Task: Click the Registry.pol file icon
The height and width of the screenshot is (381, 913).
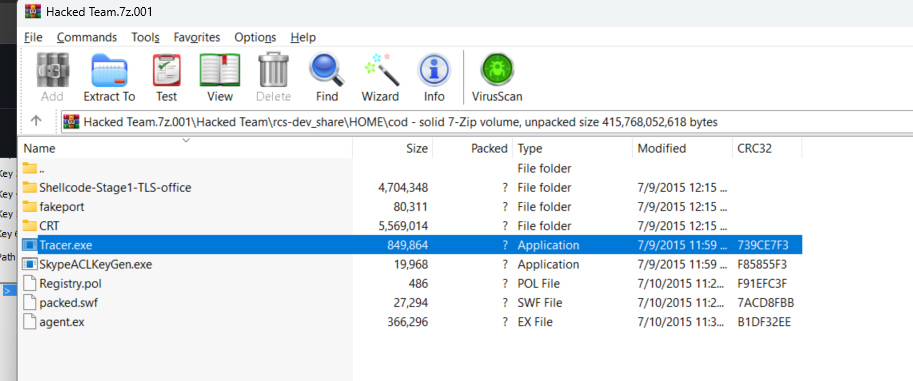Action: [x=29, y=284]
